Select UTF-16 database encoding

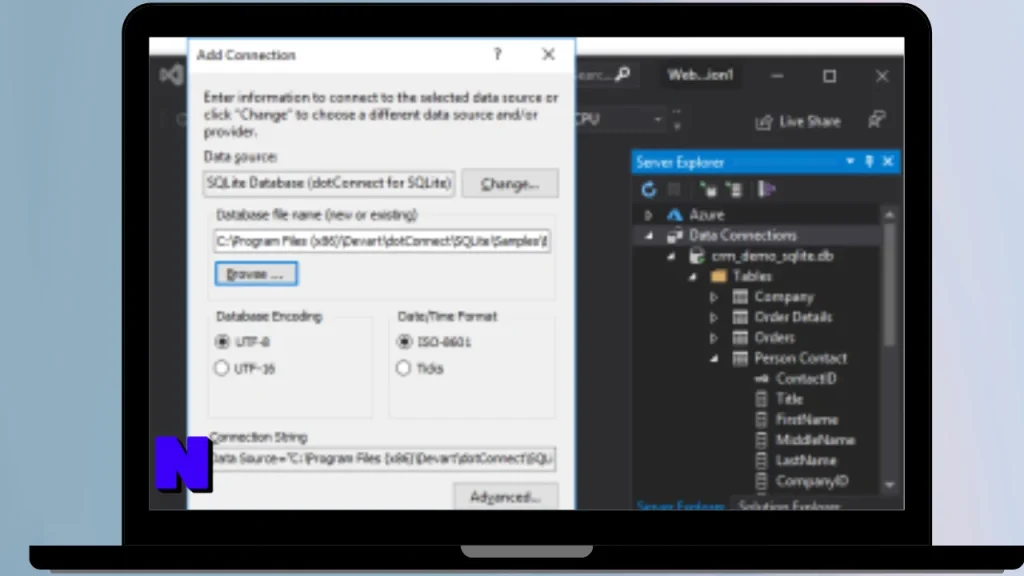click(x=222, y=368)
